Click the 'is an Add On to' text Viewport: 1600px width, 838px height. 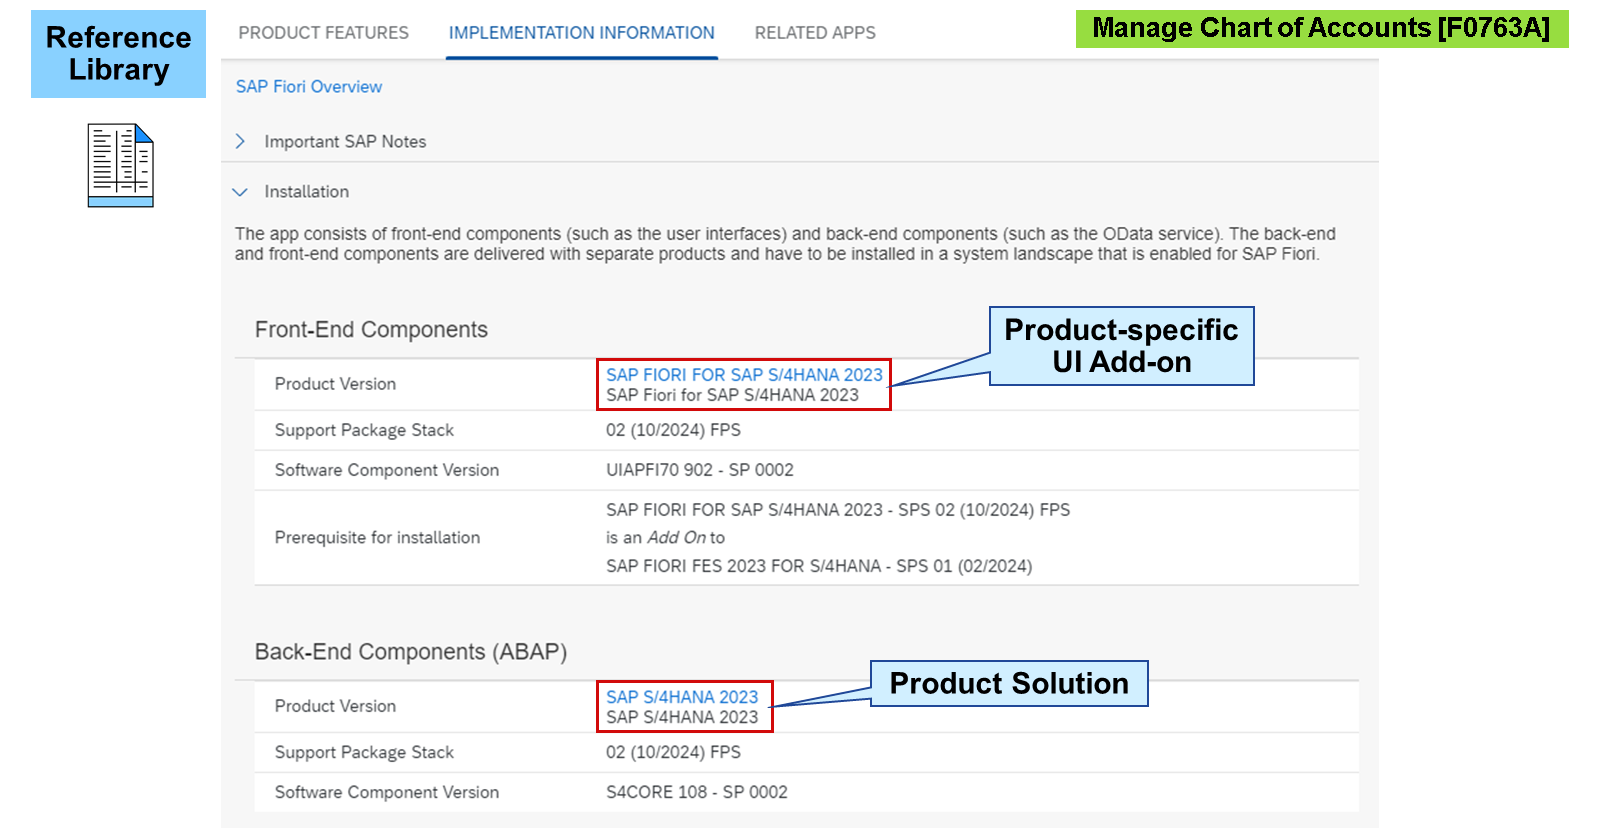pyautogui.click(x=665, y=538)
